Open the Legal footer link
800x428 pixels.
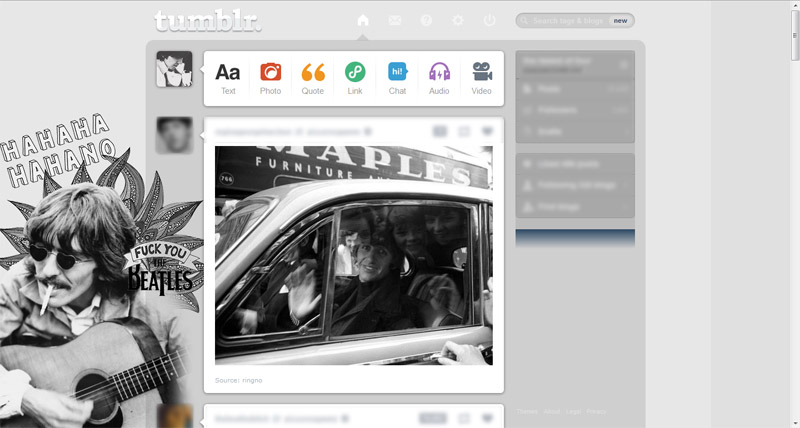point(573,412)
